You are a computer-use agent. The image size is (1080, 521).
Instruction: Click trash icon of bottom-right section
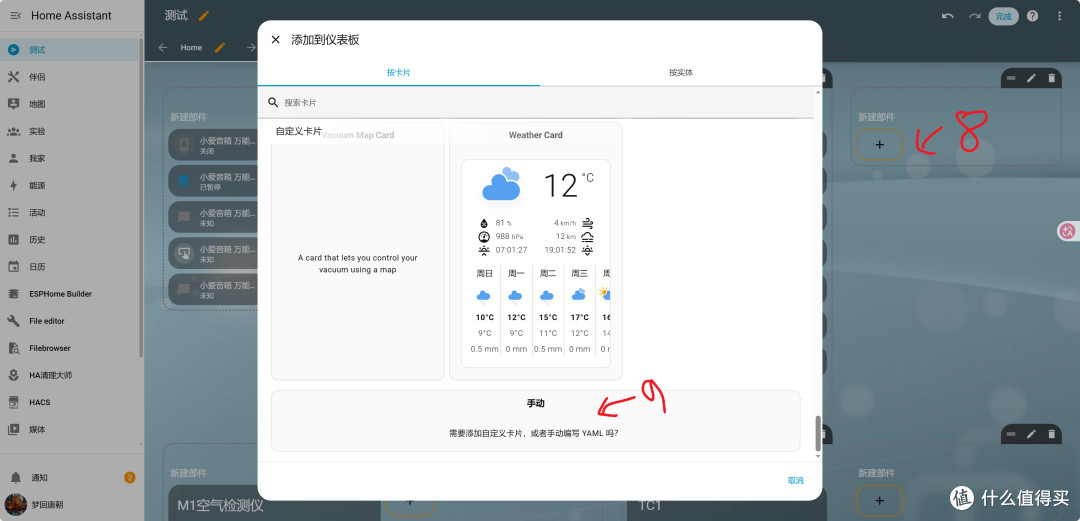tap(1051, 434)
